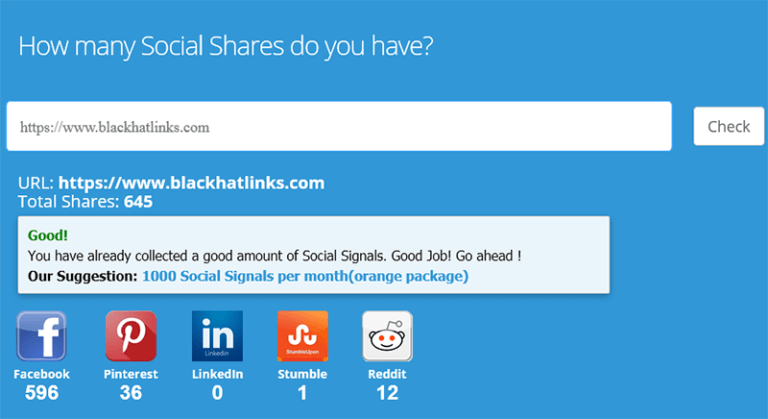Click the Reddit share count 12

tap(387, 393)
